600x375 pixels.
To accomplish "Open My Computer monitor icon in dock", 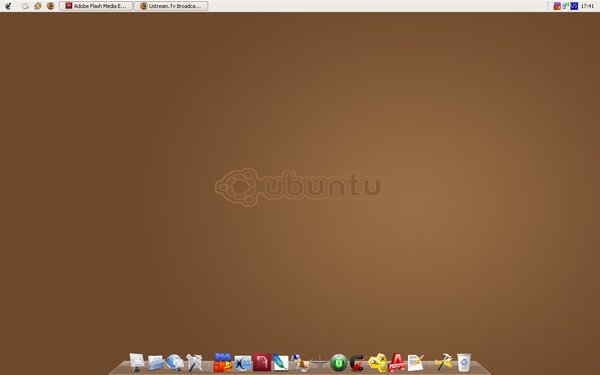I will click(136, 362).
